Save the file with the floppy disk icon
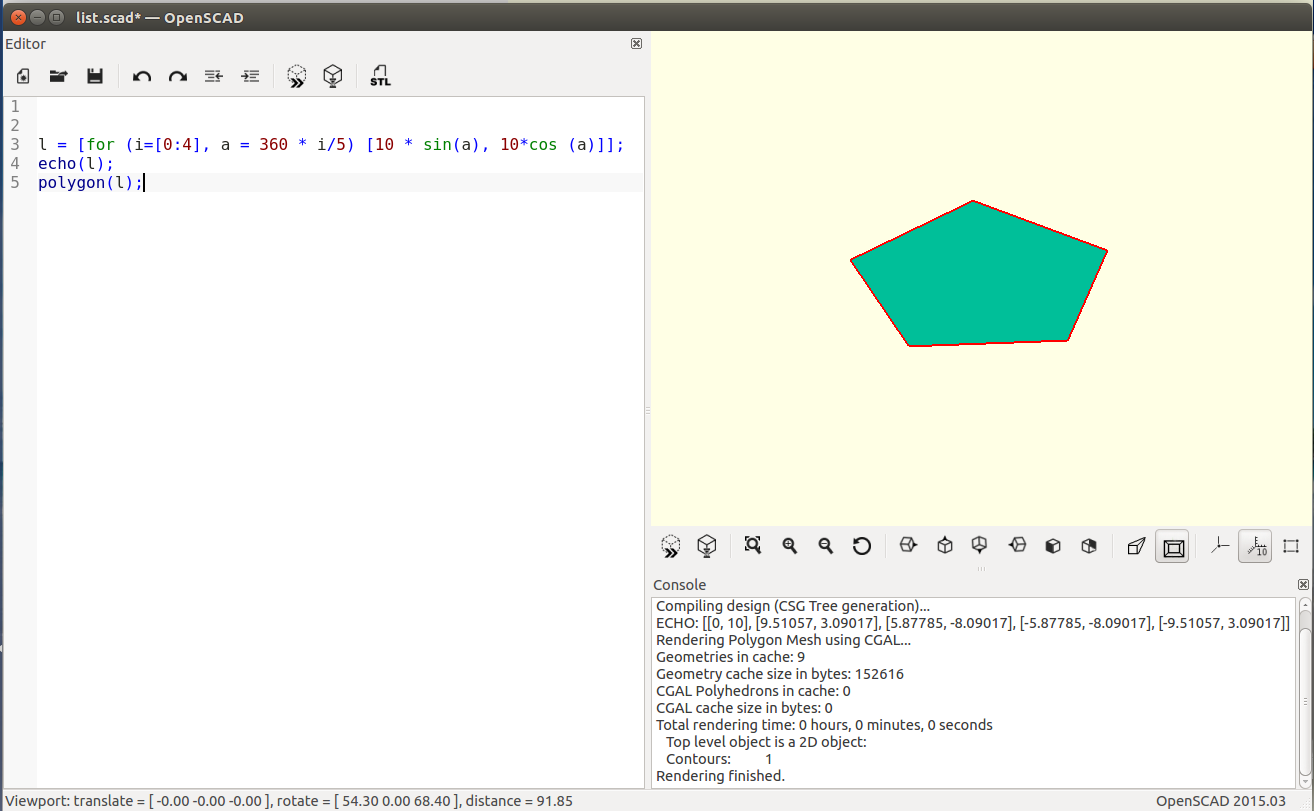Screen dimensions: 1314x811 95,76
